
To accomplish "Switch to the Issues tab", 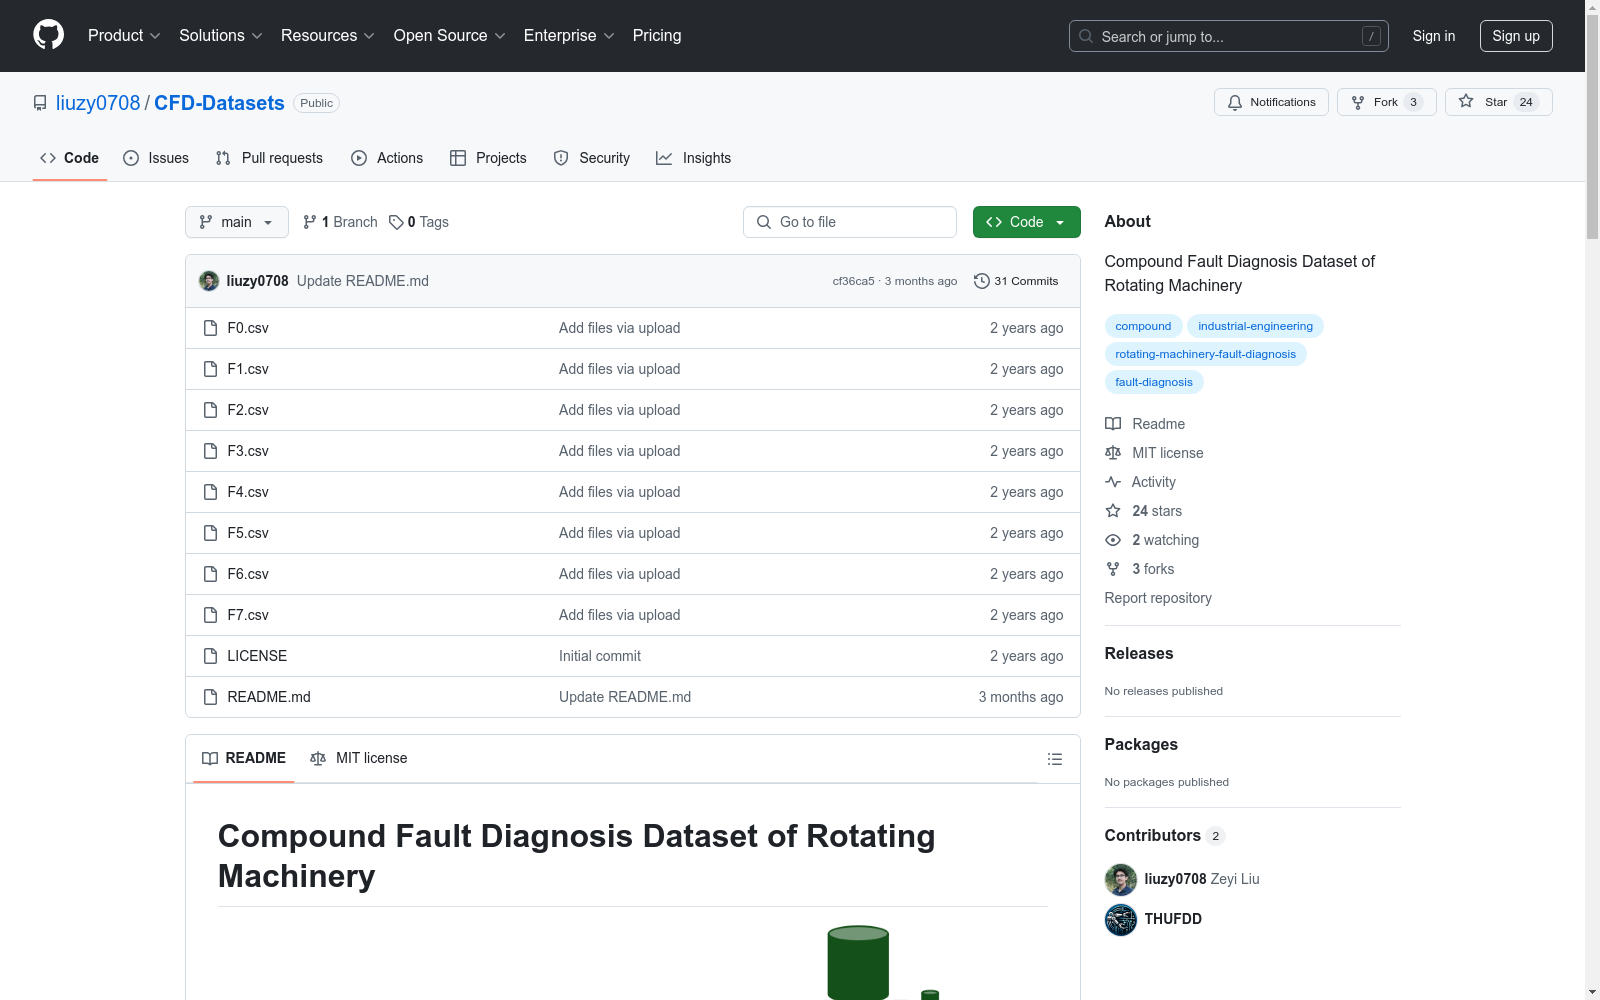I will [156, 158].
